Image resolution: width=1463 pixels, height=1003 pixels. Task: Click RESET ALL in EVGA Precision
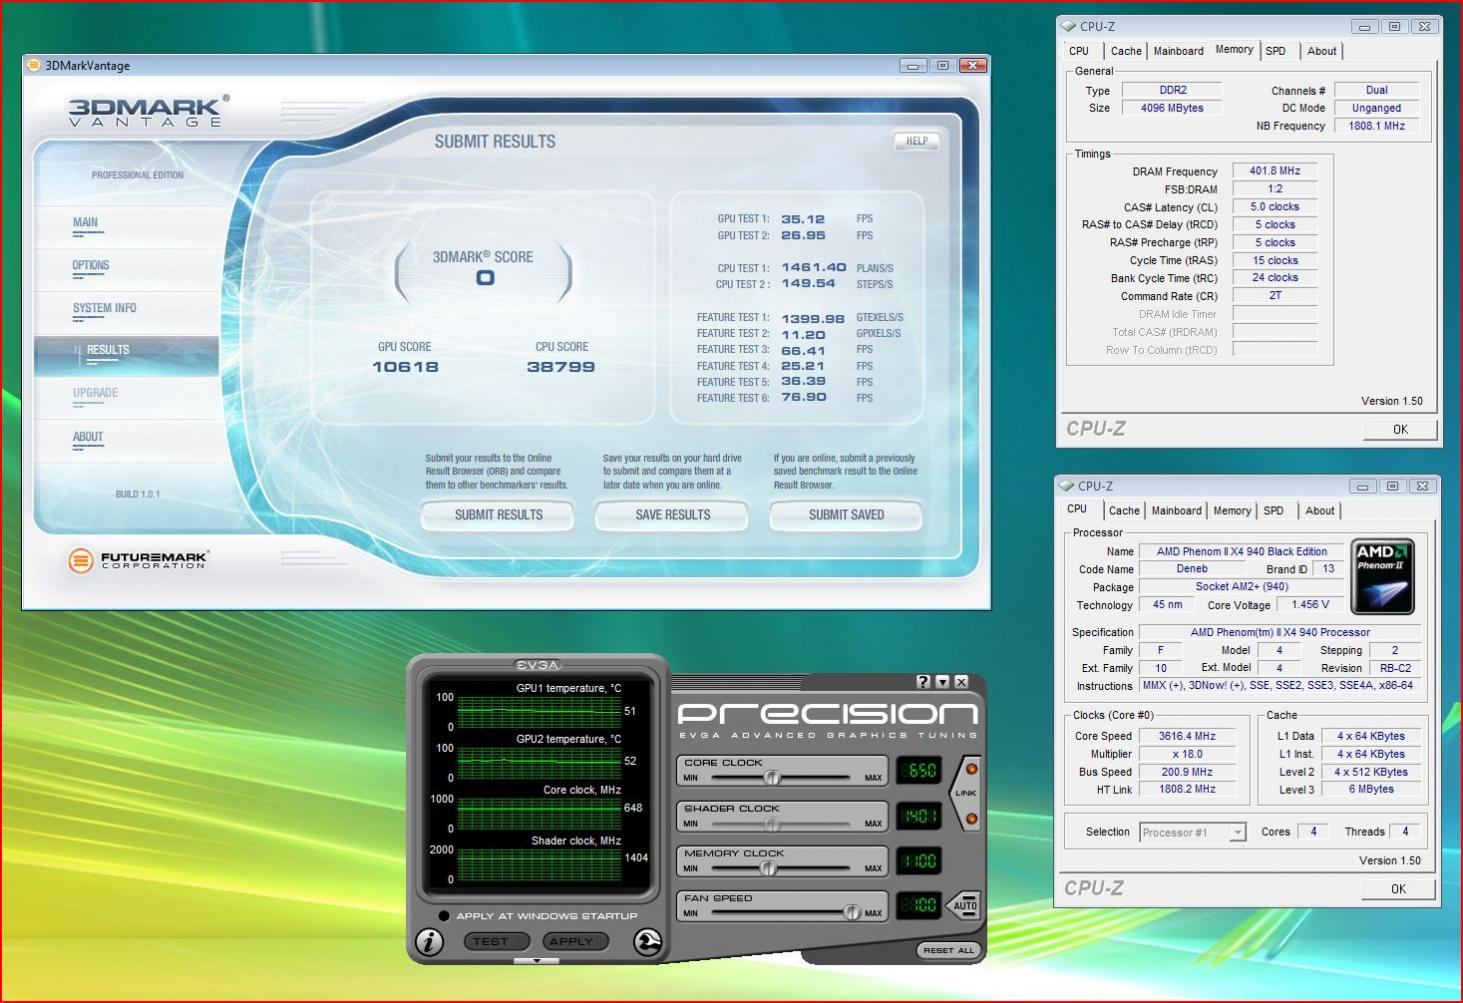948,950
